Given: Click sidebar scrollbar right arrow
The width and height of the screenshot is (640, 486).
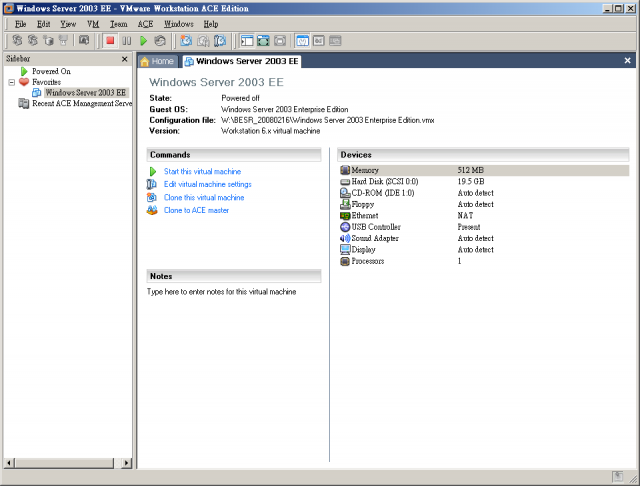Looking at the screenshot, I should (x=127, y=463).
